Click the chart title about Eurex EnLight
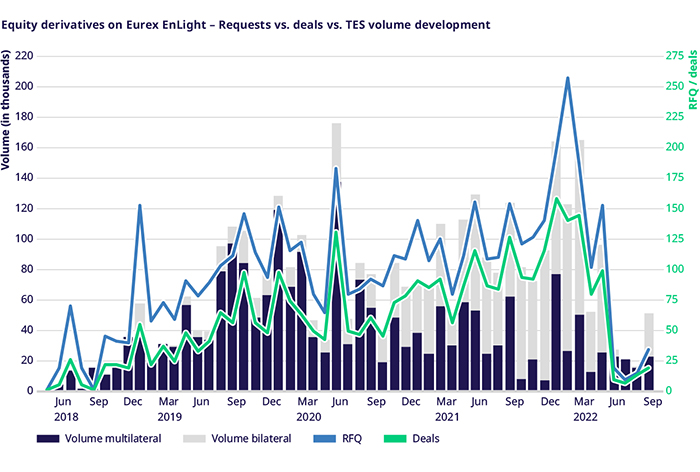700x472 pixels. coord(254,20)
